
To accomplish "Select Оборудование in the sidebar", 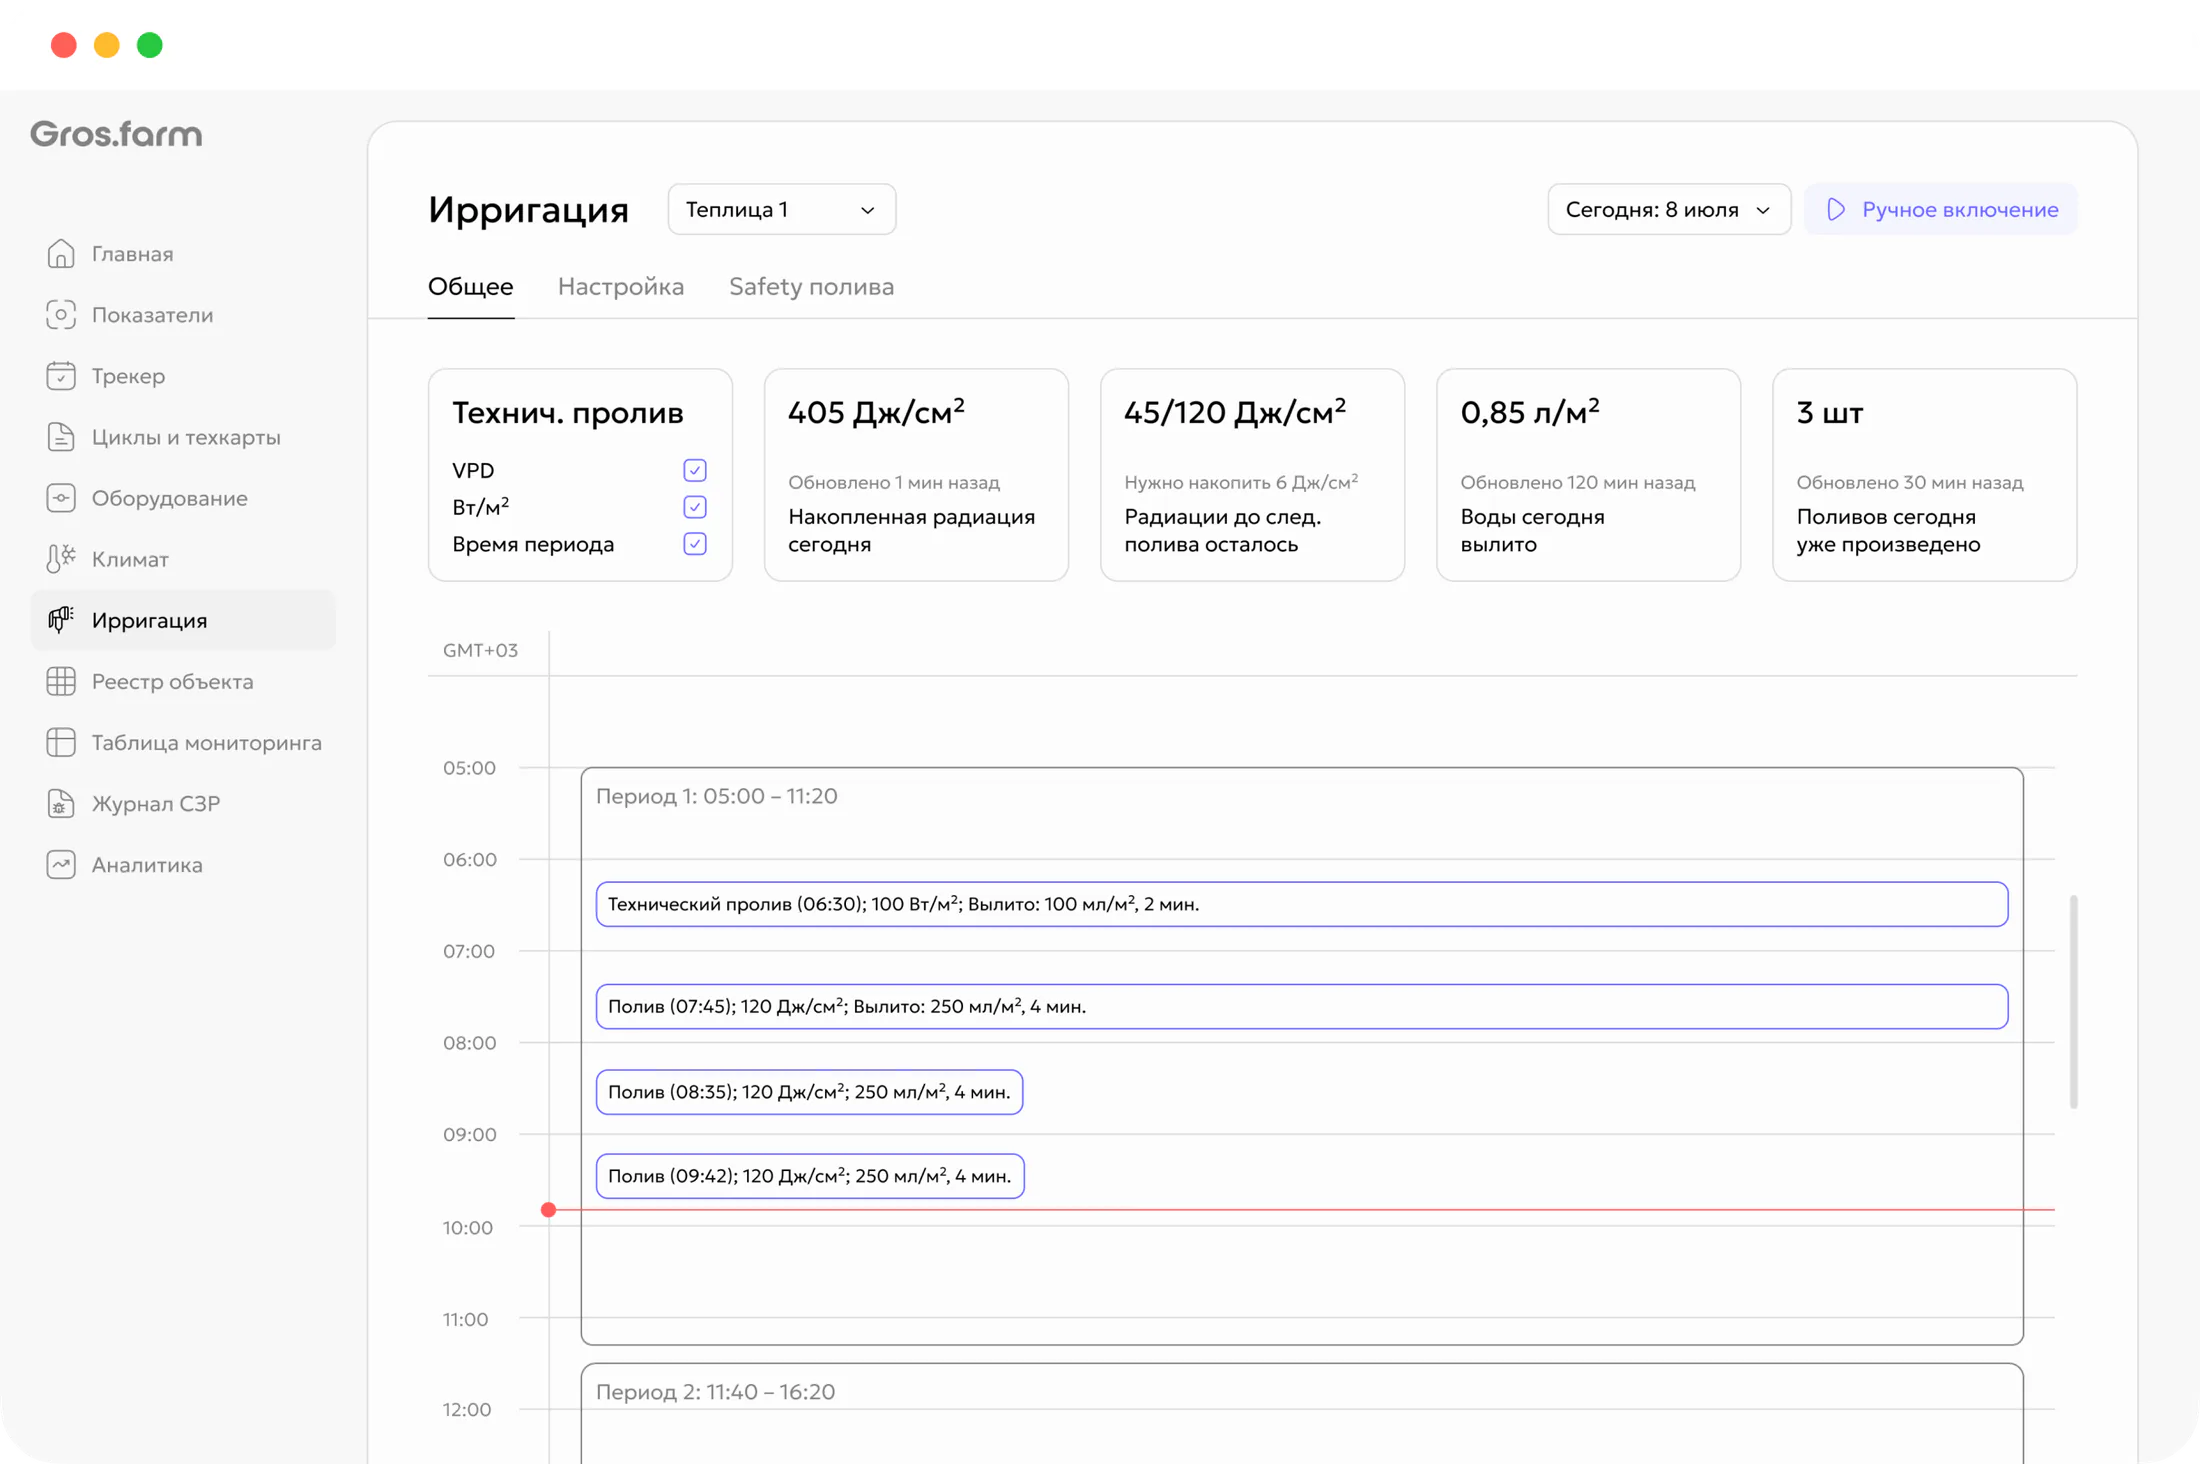I will [183, 498].
